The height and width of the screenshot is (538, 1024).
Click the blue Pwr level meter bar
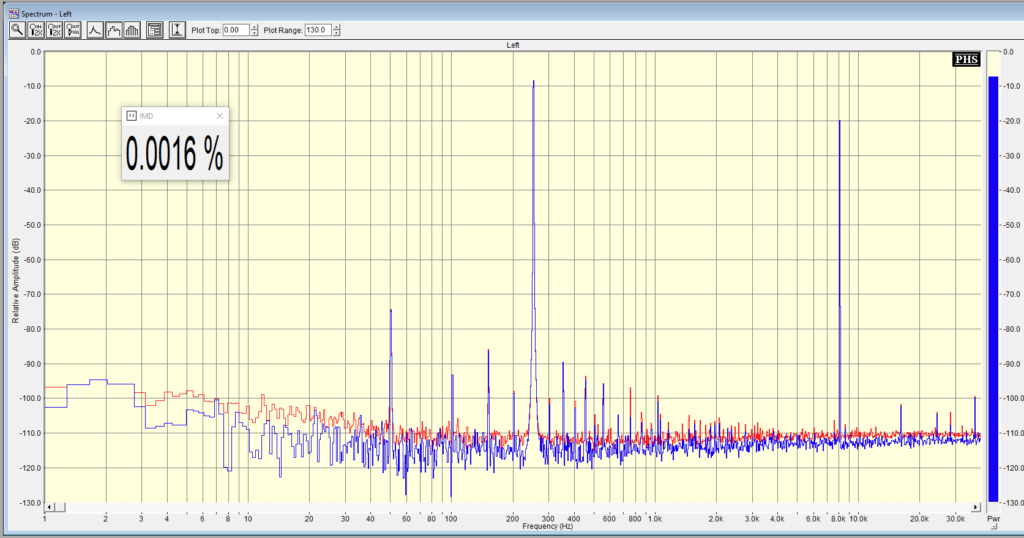993,288
